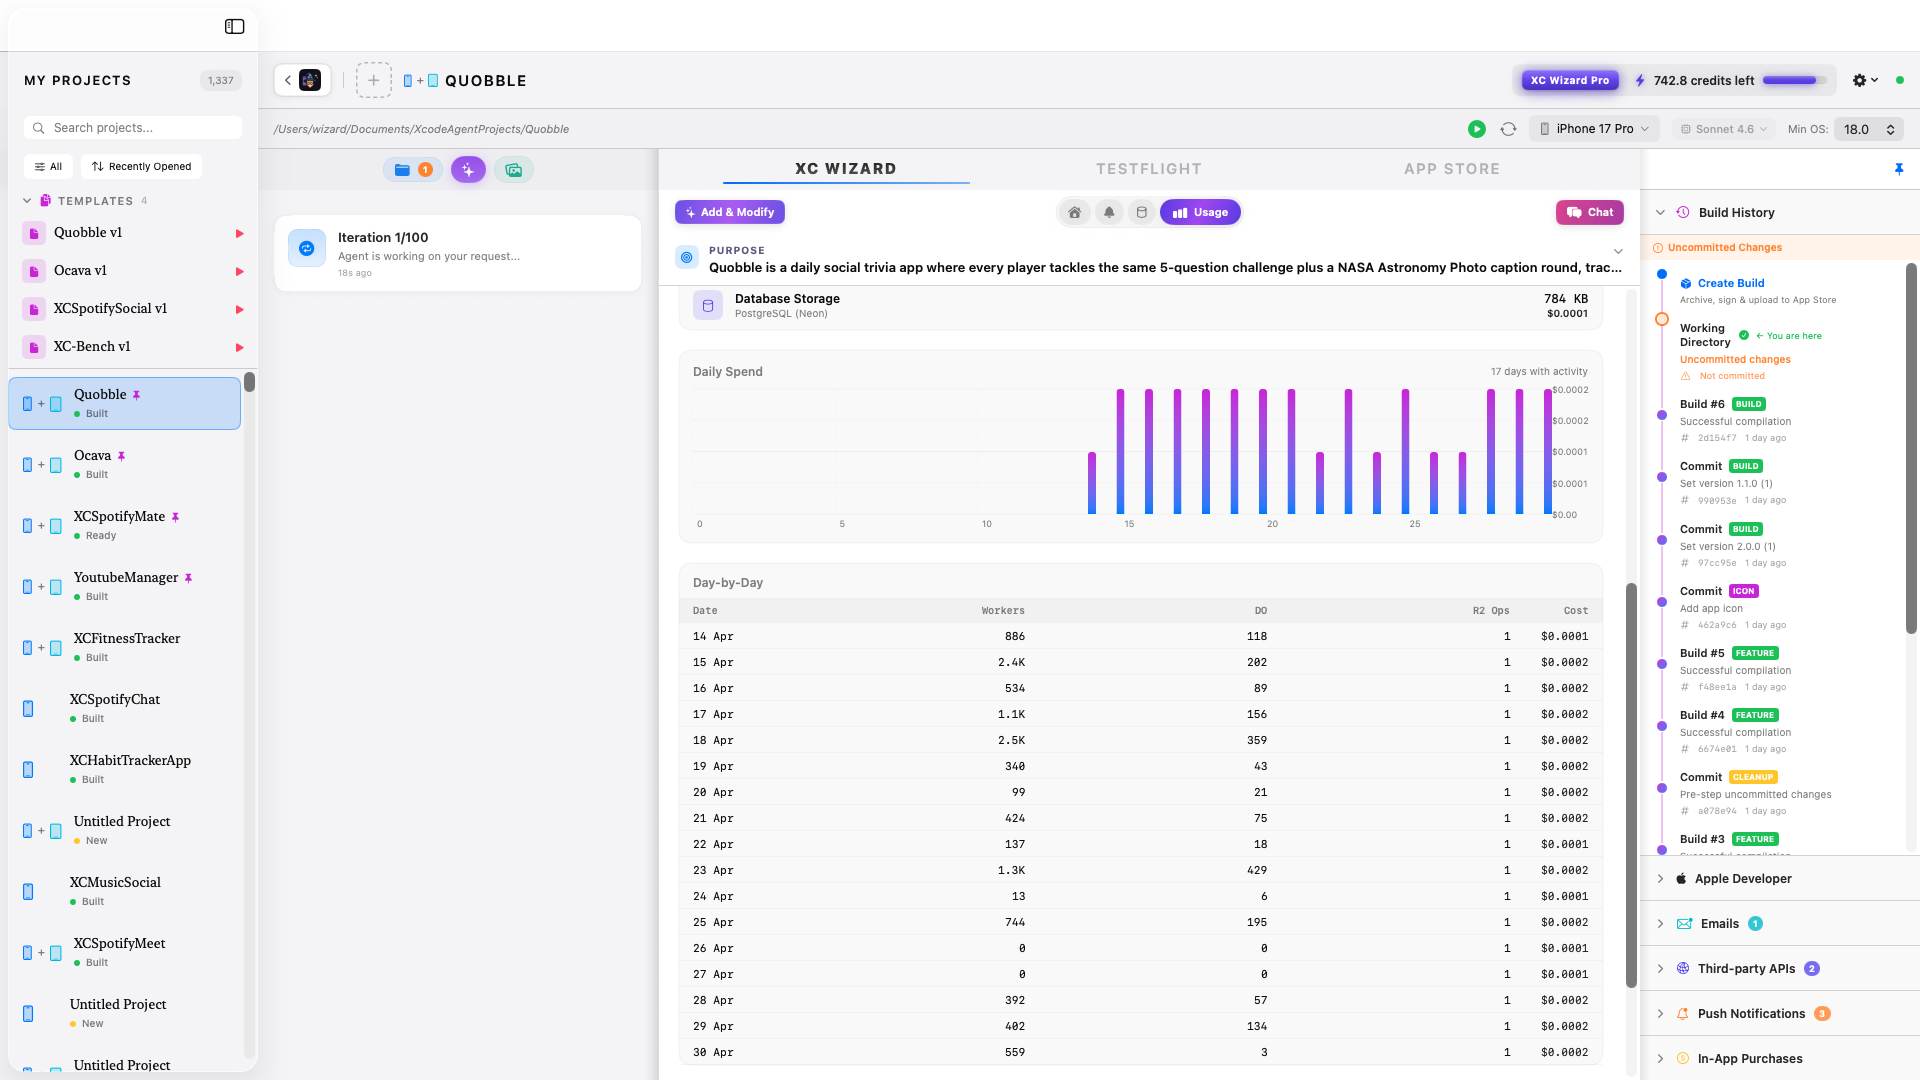Image resolution: width=1920 pixels, height=1080 pixels.
Task: Launch Quobble v1 template play arrow
Action: (x=239, y=233)
